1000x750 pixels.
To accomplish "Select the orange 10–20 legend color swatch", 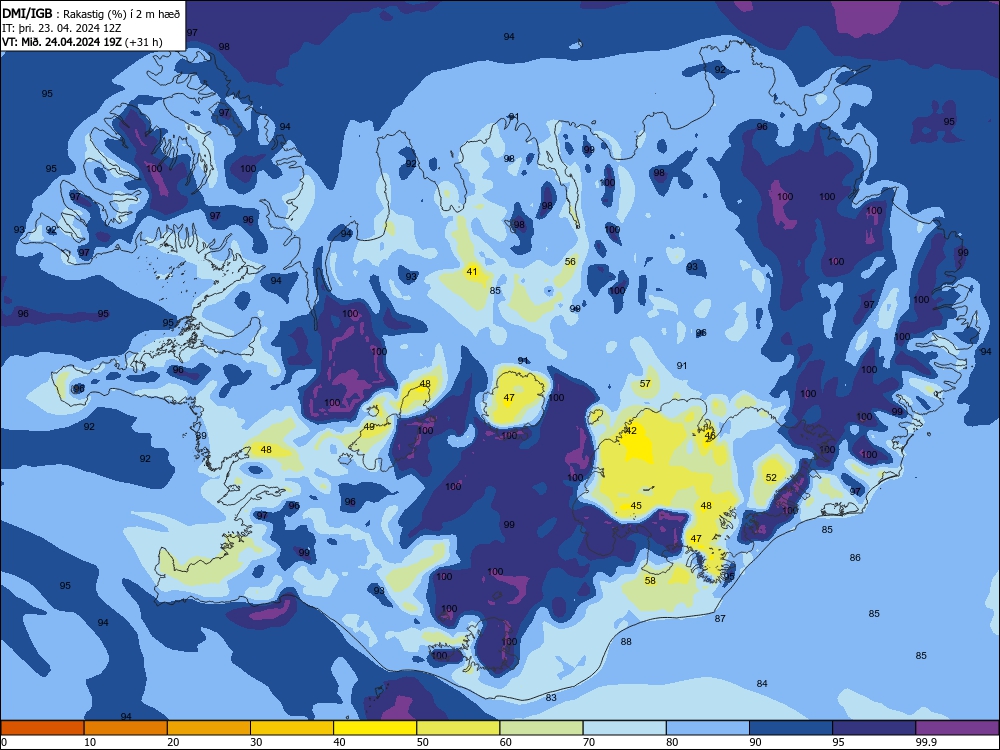I will (126, 728).
